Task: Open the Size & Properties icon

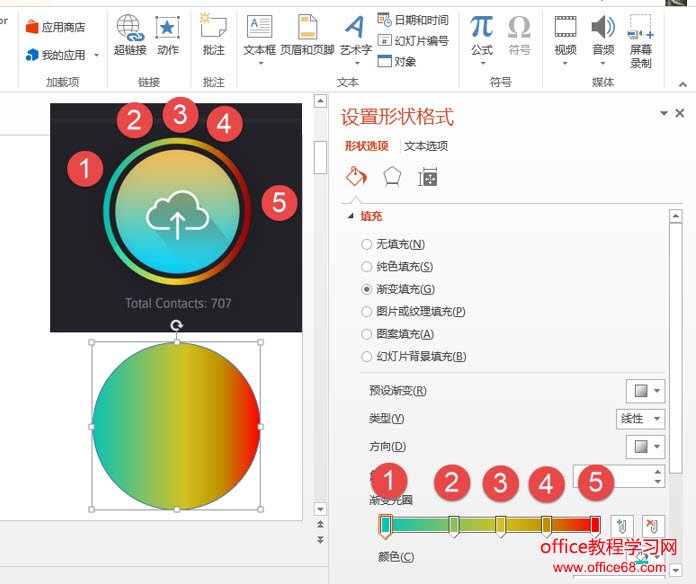Action: coord(428,177)
